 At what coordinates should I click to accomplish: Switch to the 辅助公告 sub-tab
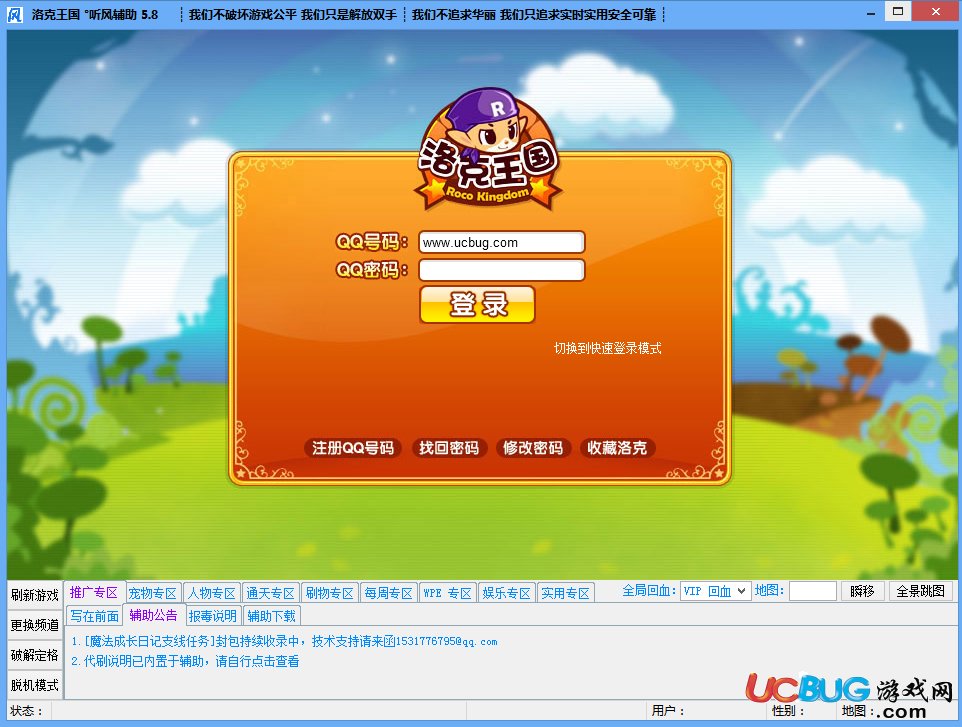(153, 615)
